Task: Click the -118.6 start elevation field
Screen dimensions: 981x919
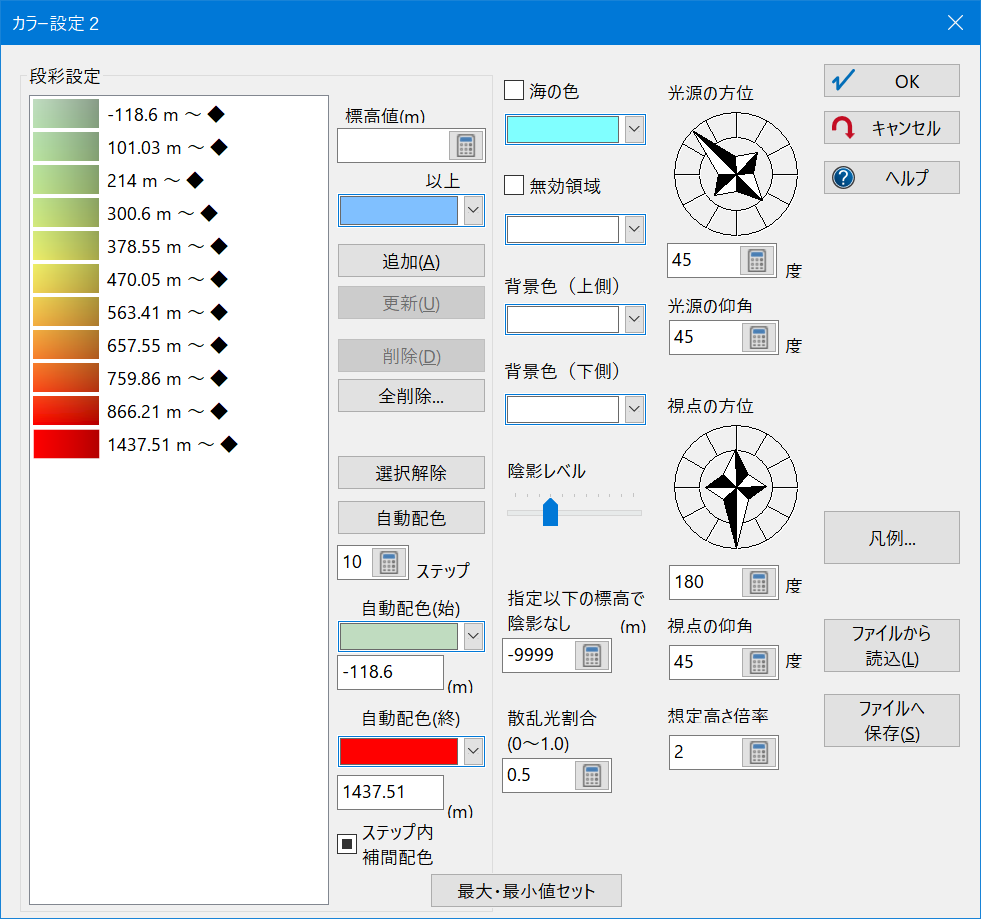Action: 390,672
